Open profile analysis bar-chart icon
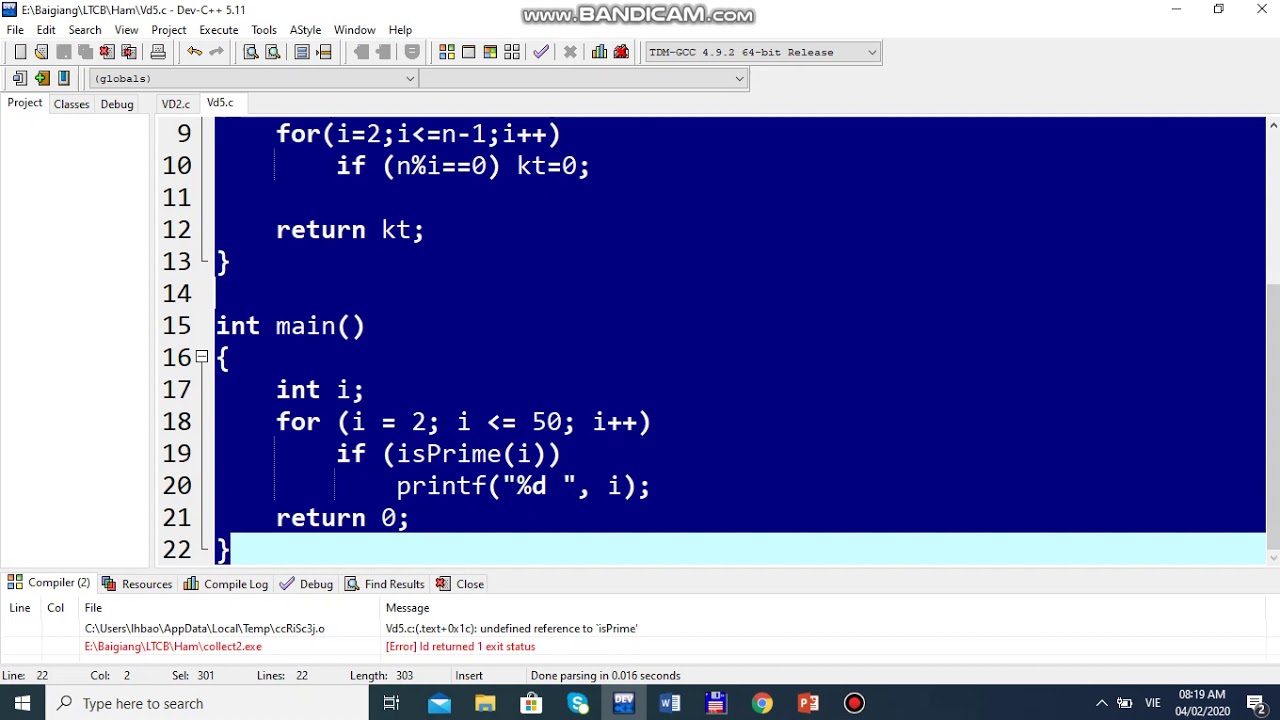Image resolution: width=1280 pixels, height=720 pixels. click(x=599, y=52)
